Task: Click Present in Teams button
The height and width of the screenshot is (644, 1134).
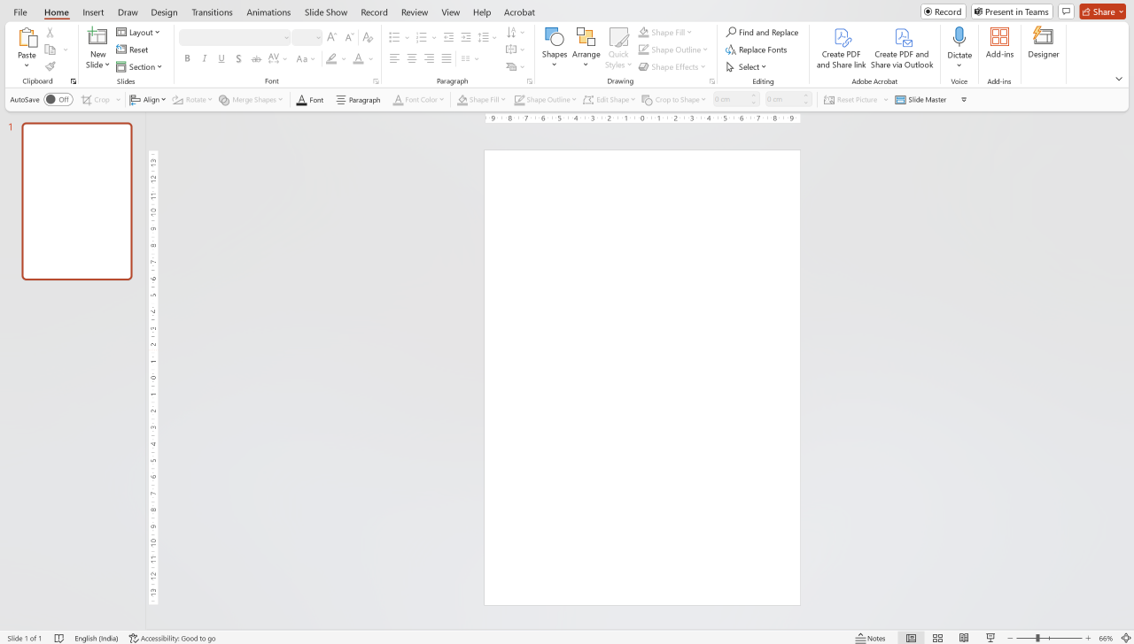Action: coord(1011,12)
